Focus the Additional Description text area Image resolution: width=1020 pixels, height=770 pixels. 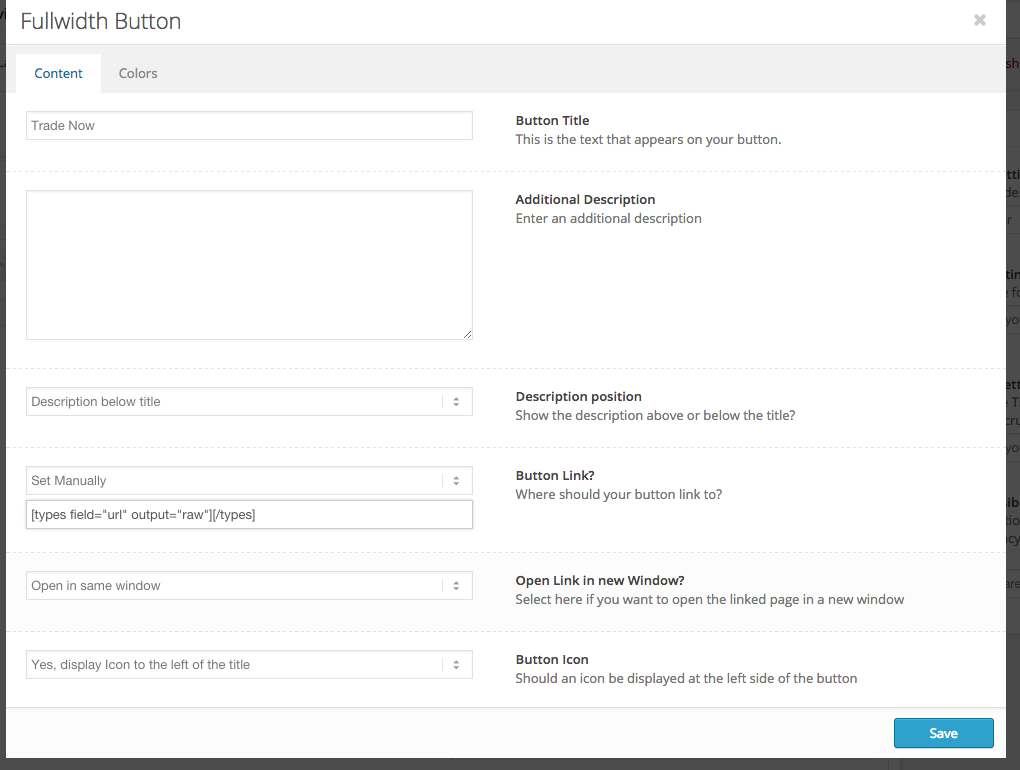pyautogui.click(x=249, y=265)
